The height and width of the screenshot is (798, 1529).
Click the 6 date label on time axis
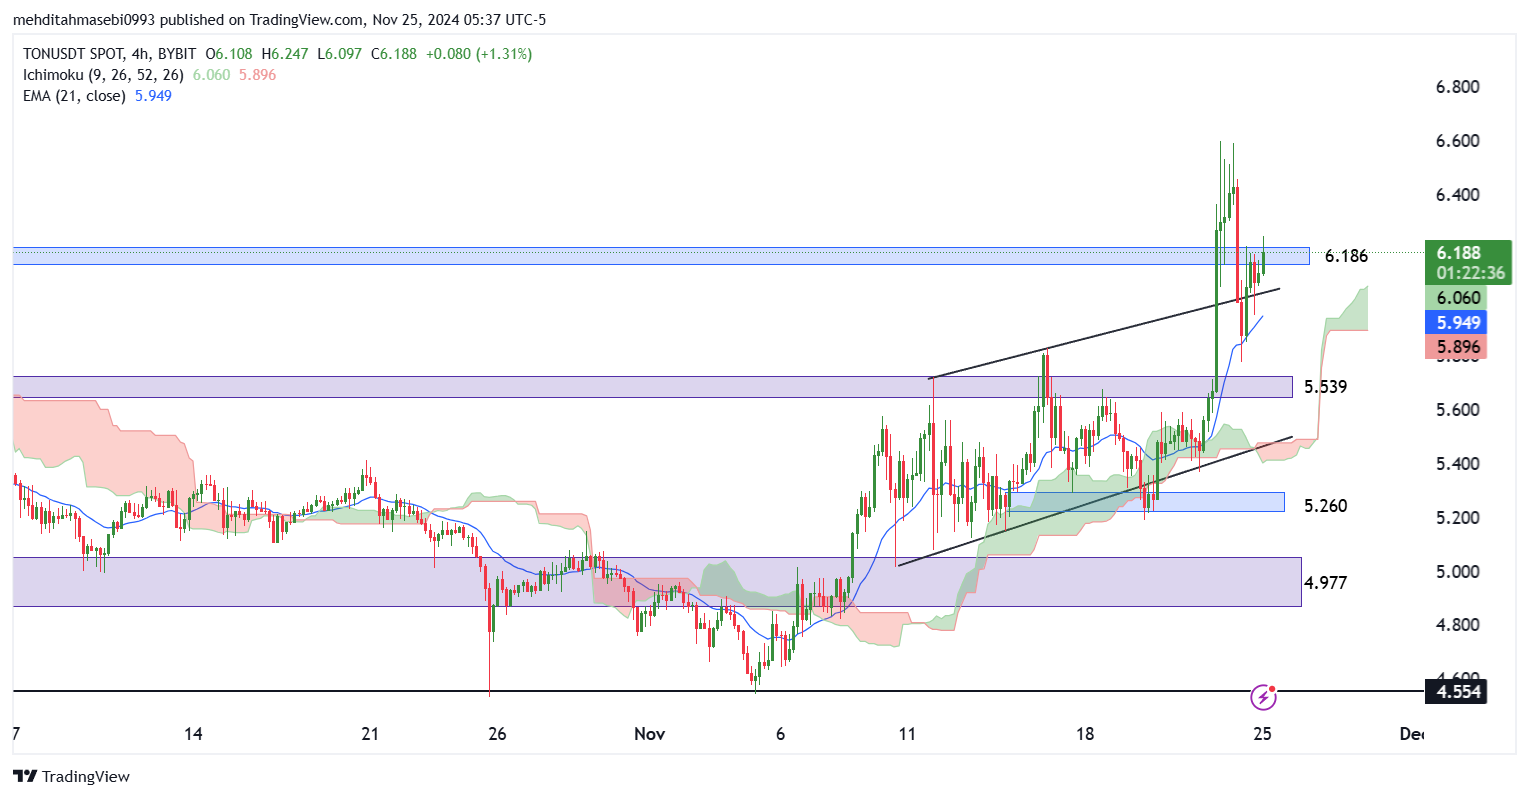(x=780, y=734)
